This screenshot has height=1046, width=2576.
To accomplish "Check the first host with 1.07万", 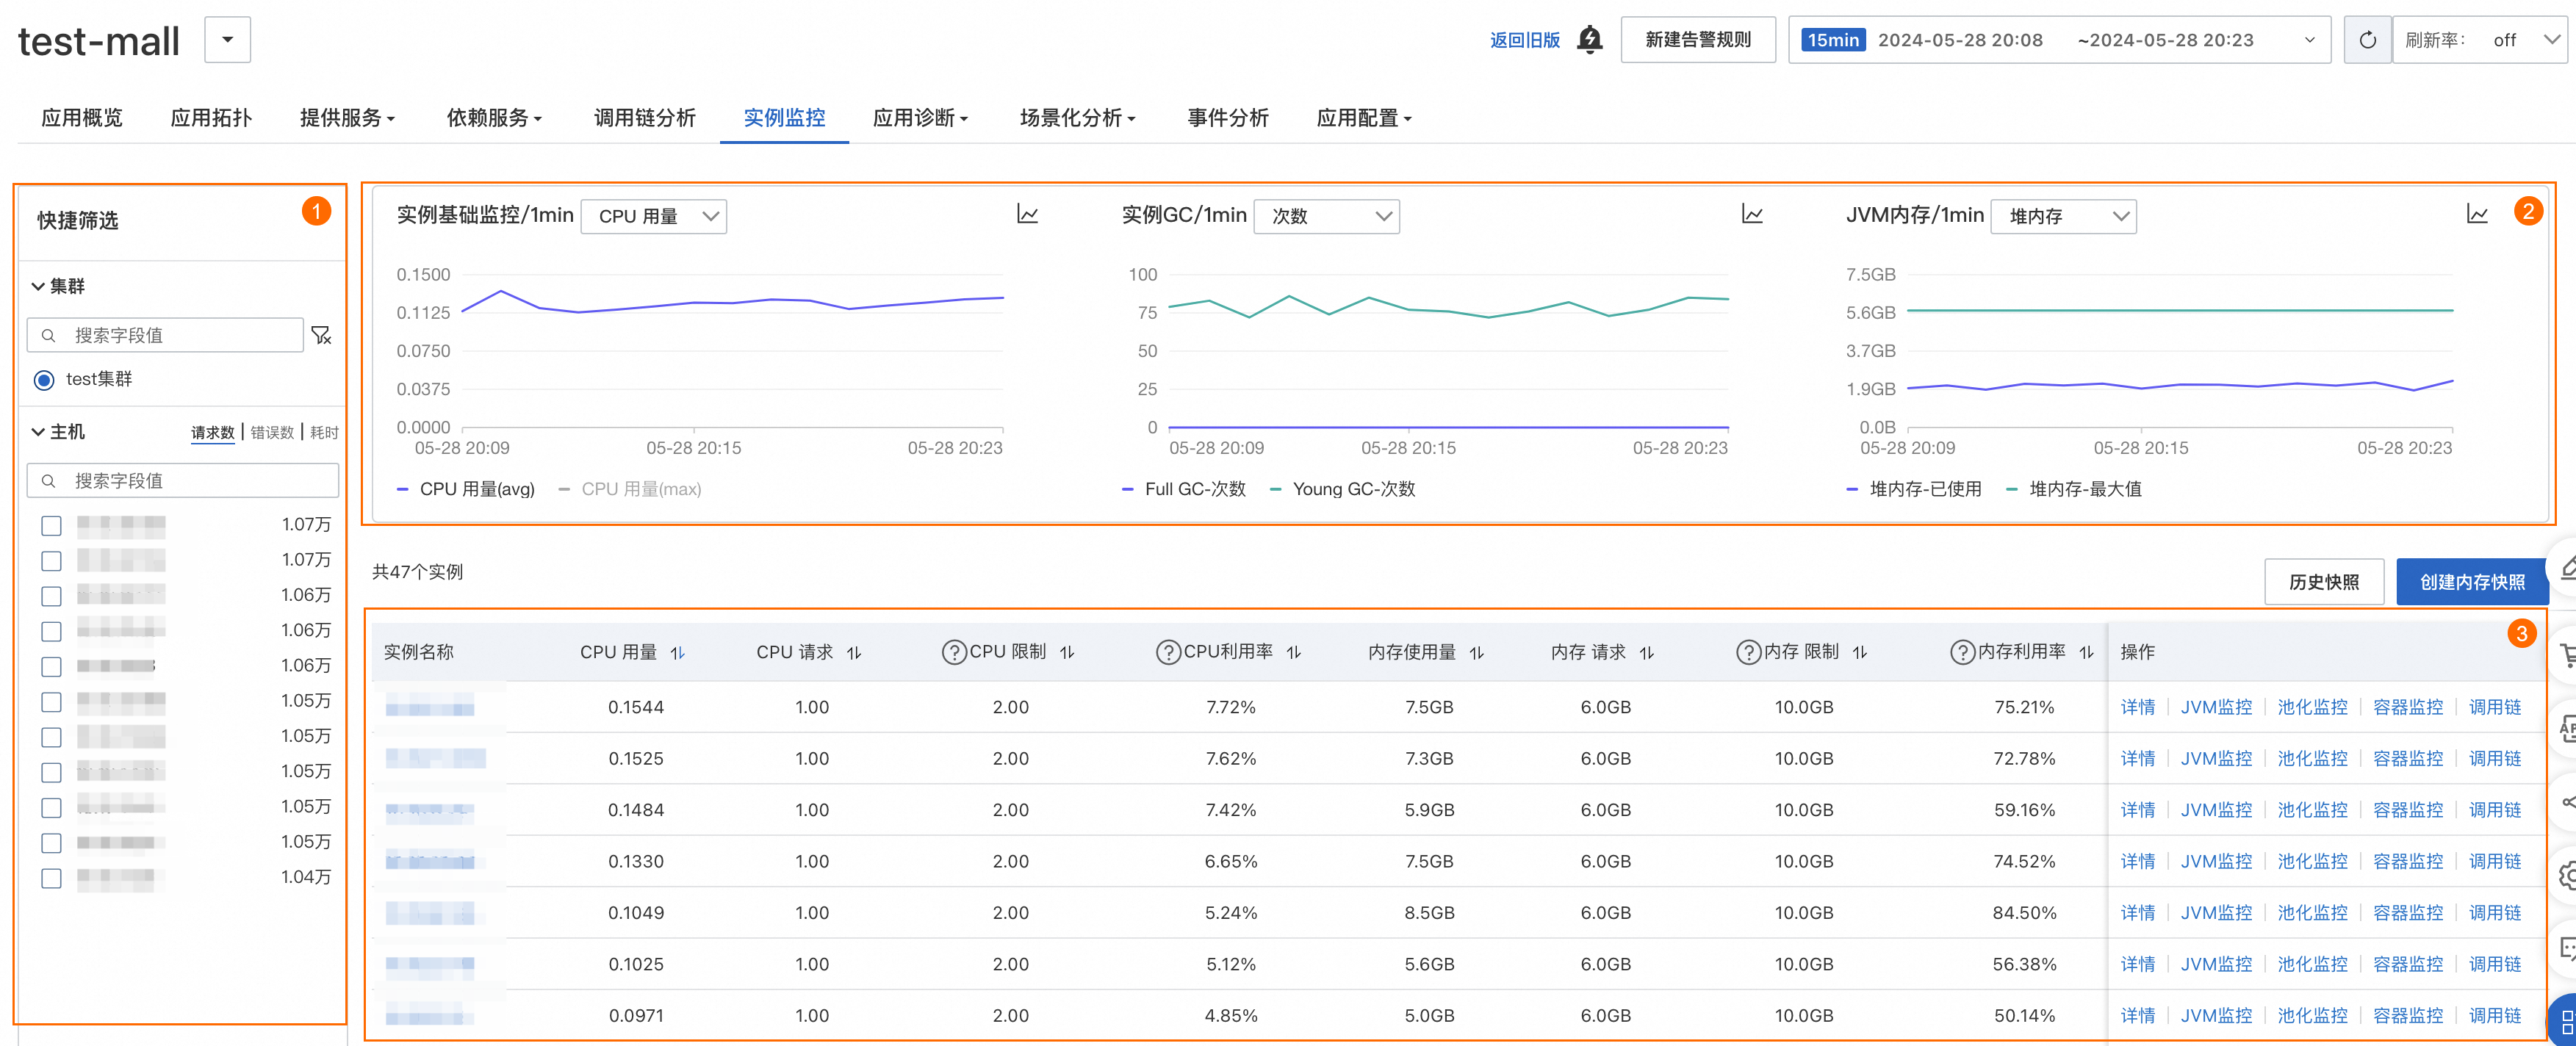I will (x=51, y=525).
